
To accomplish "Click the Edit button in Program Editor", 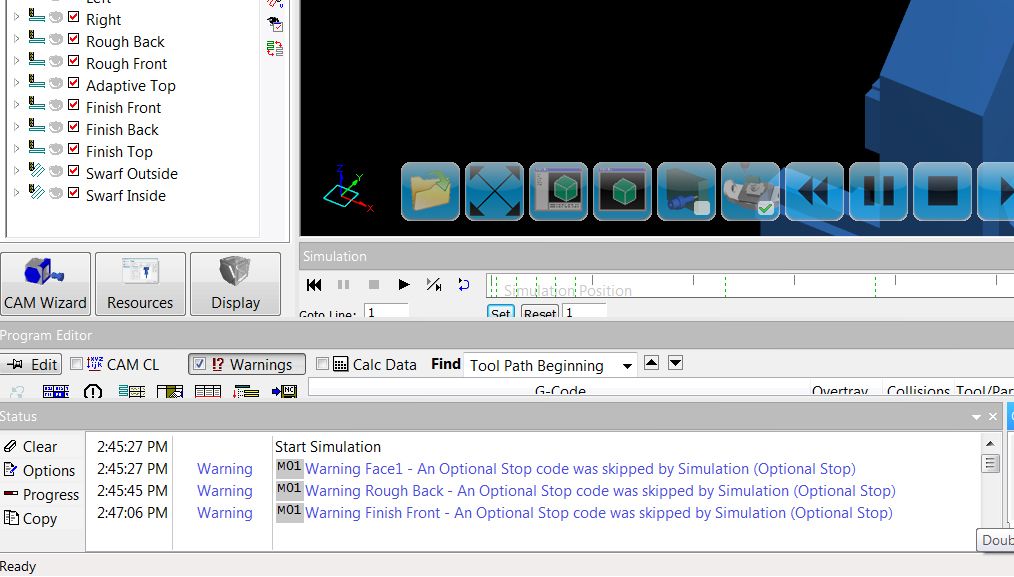I will click(x=31, y=364).
